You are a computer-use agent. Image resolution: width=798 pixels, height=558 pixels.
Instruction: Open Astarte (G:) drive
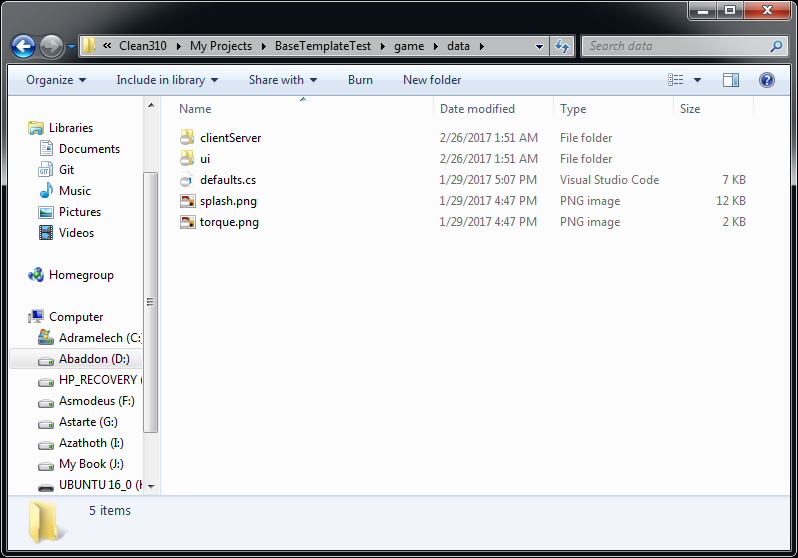coord(88,422)
